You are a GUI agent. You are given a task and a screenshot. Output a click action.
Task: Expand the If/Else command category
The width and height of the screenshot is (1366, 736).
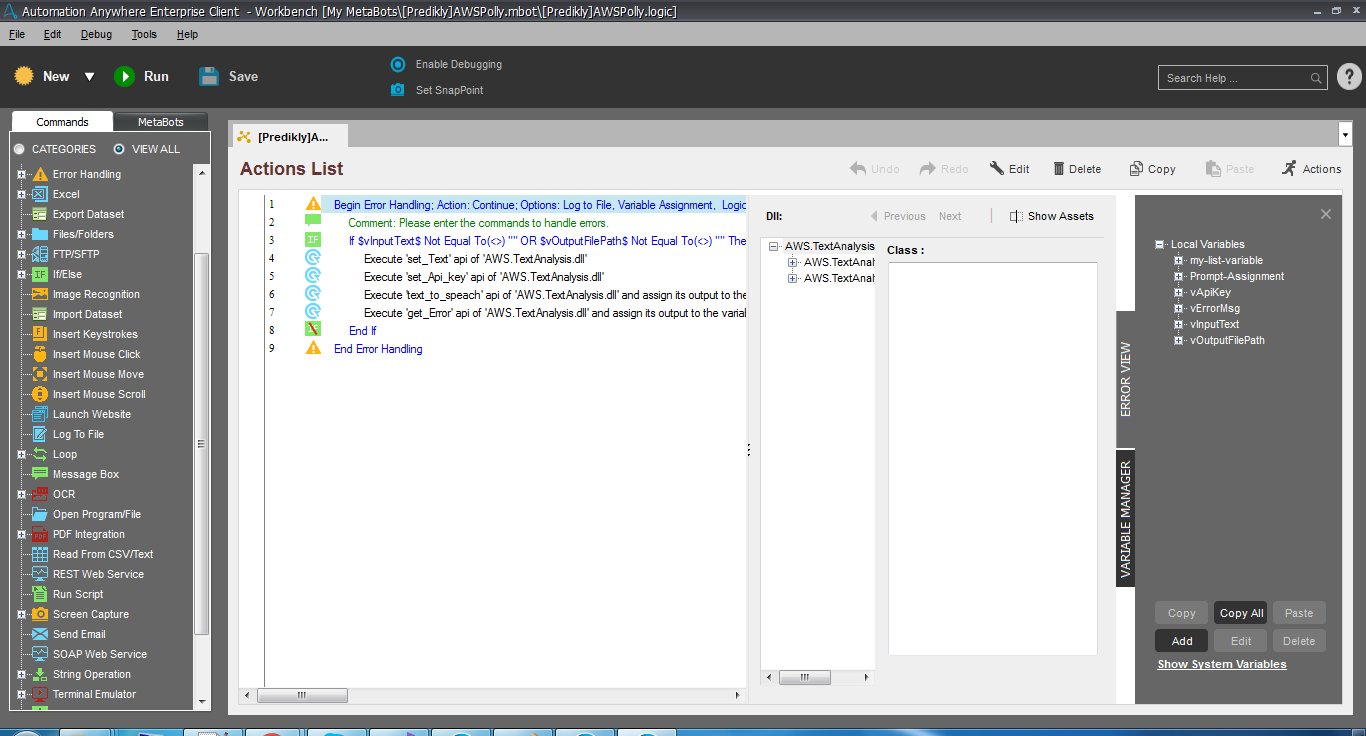coord(21,274)
